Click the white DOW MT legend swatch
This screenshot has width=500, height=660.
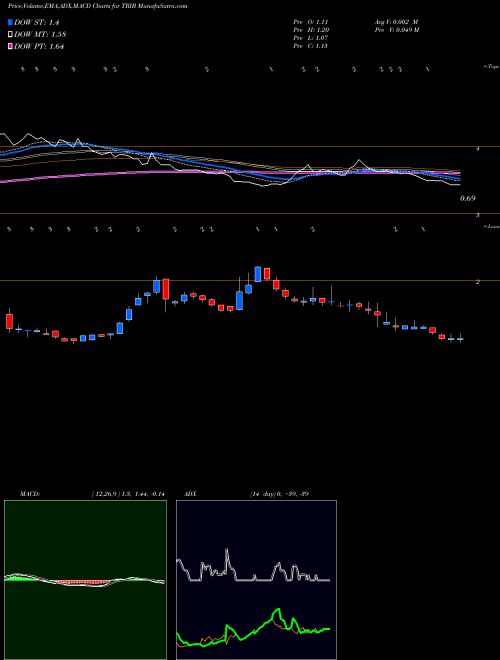click(10, 35)
